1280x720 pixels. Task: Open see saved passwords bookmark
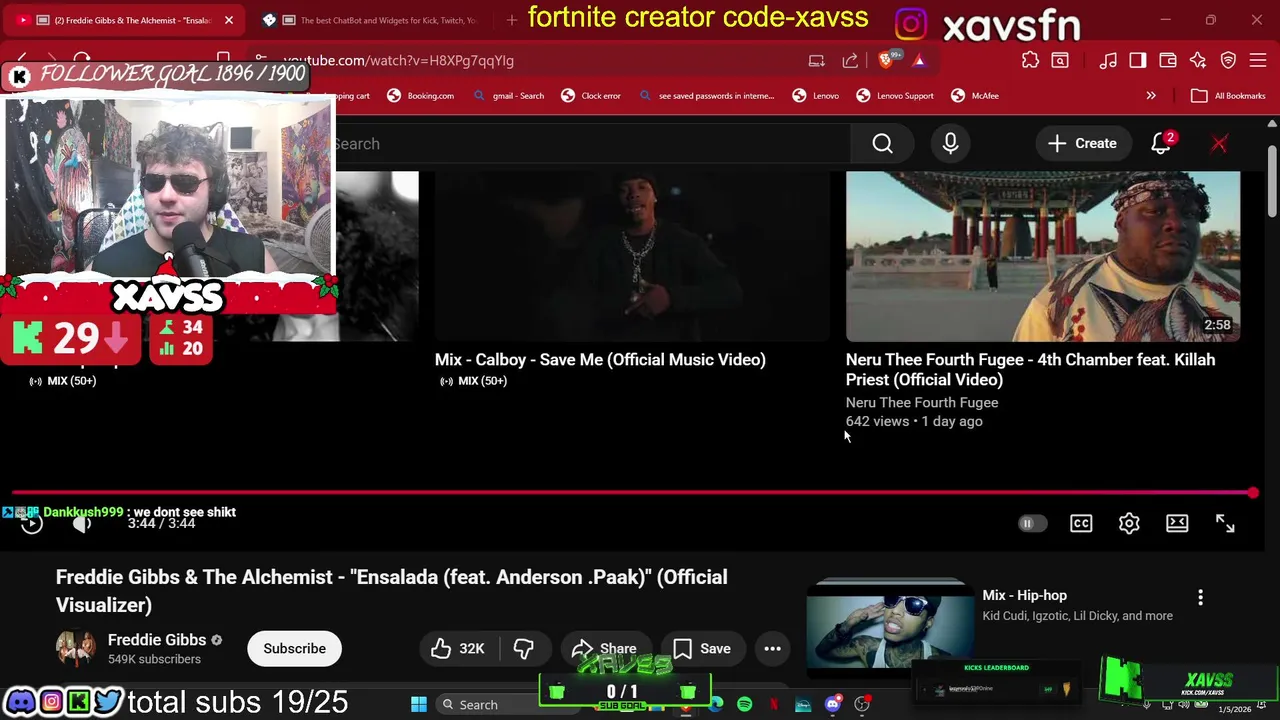pyautogui.click(x=708, y=96)
